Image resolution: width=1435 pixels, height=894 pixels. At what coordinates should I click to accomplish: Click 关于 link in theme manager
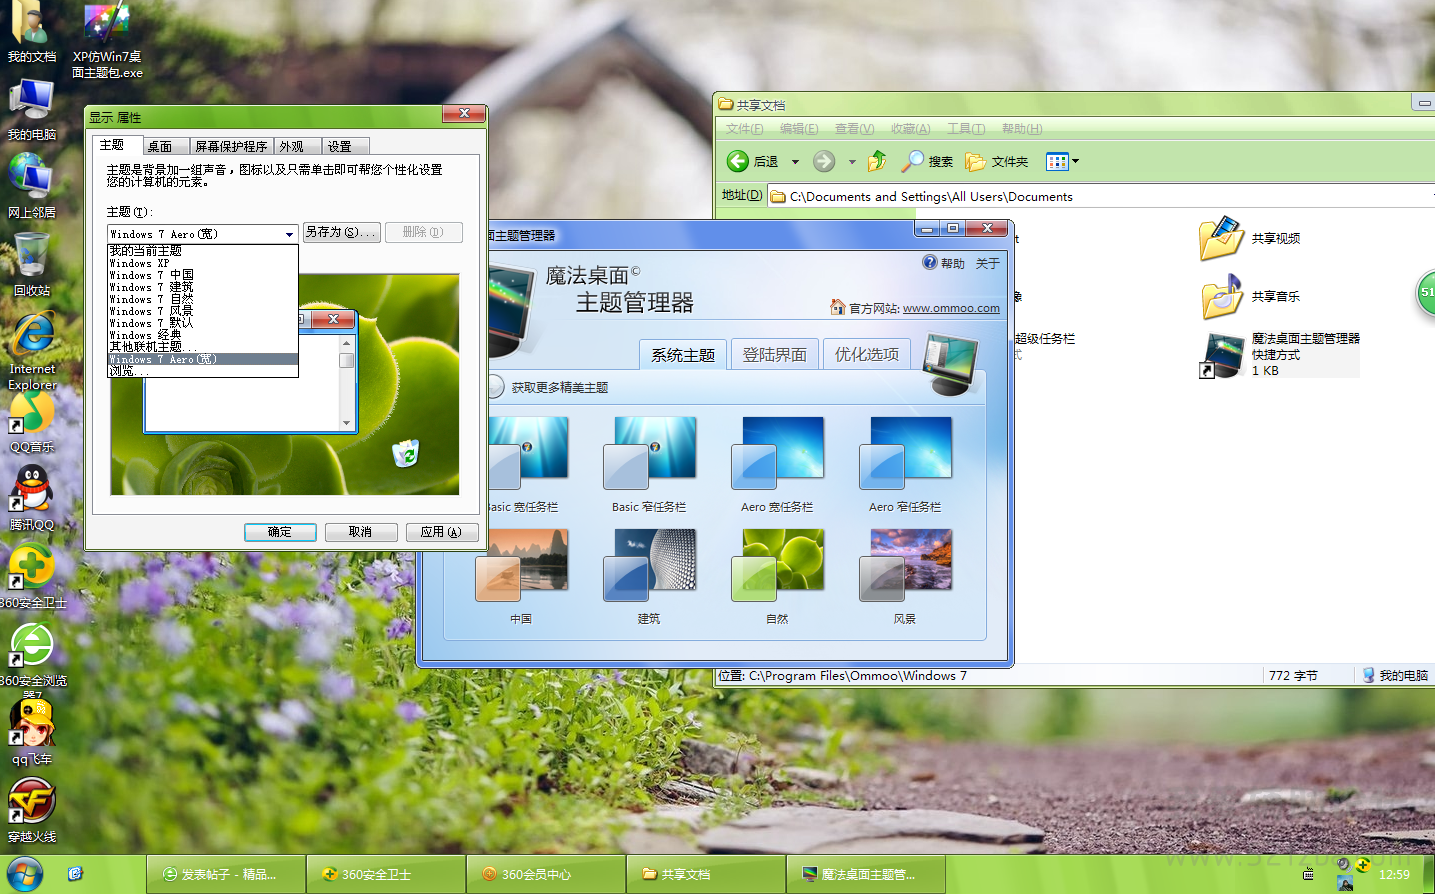coord(987,263)
